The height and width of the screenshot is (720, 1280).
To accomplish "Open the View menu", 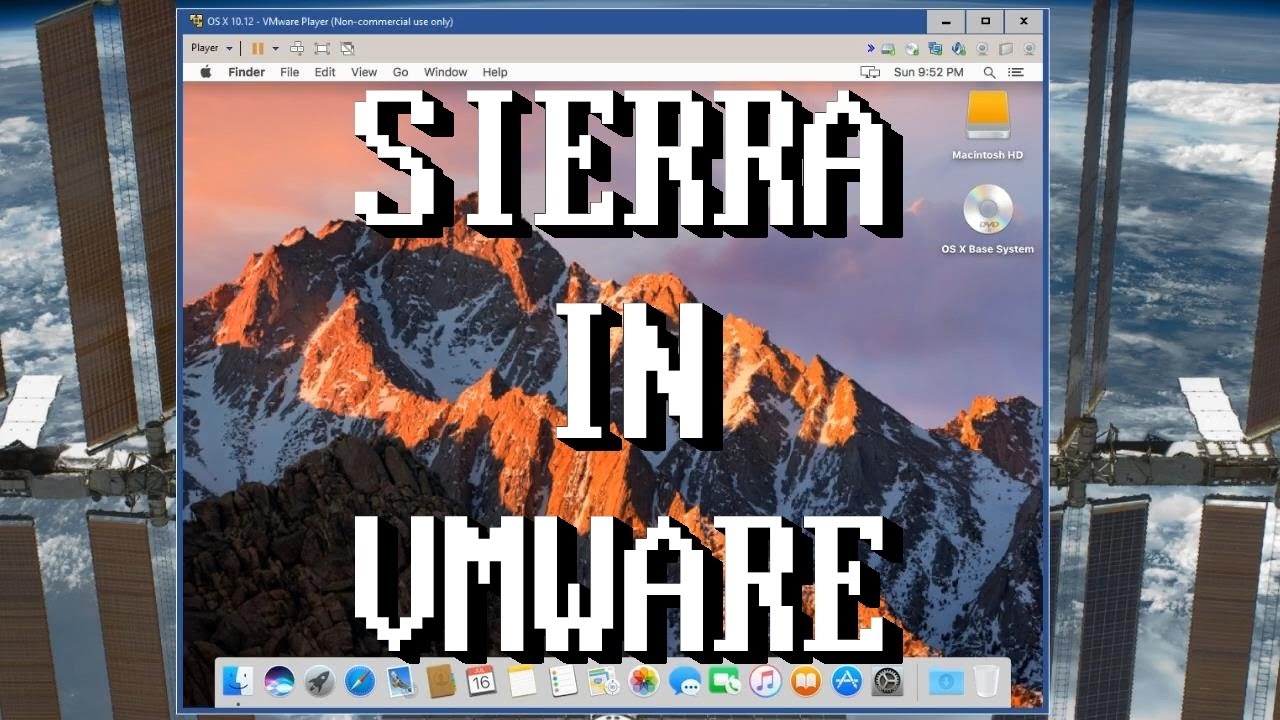I will pyautogui.click(x=364, y=72).
